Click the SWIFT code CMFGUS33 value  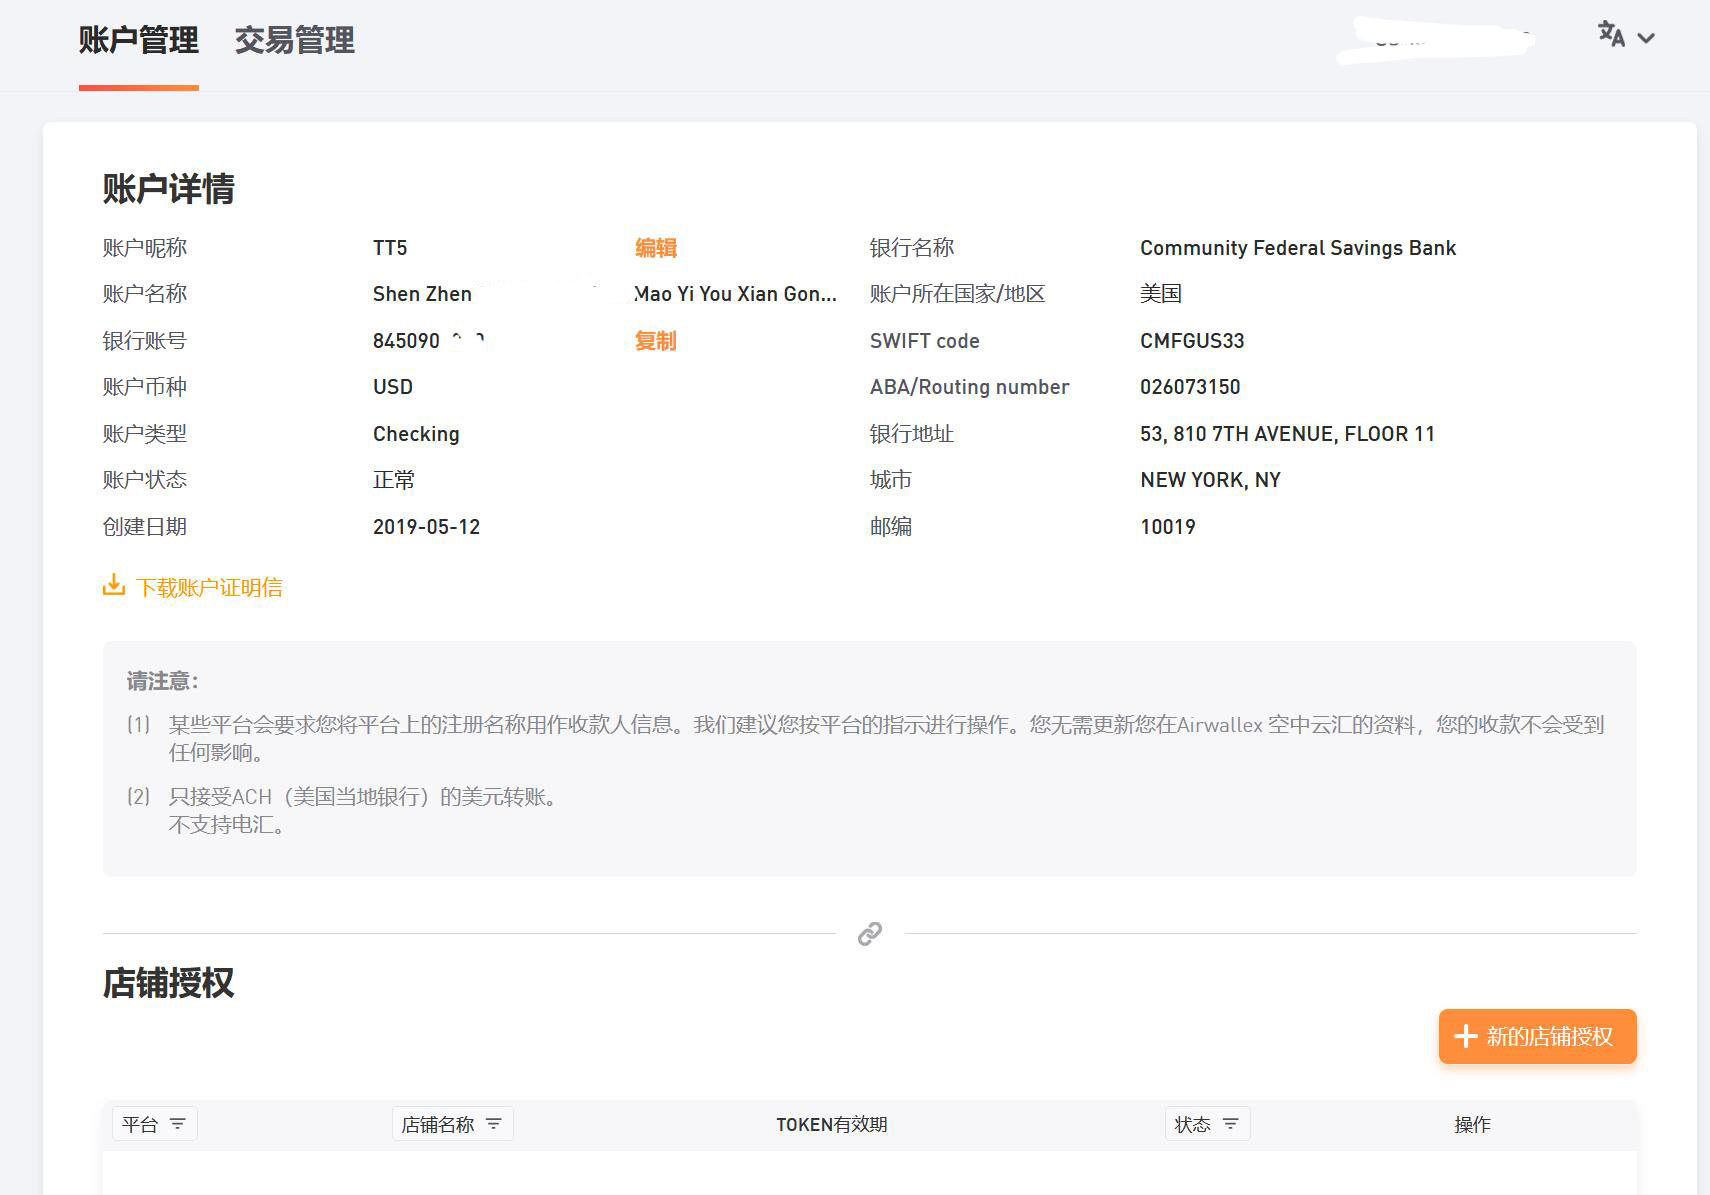(x=1192, y=340)
